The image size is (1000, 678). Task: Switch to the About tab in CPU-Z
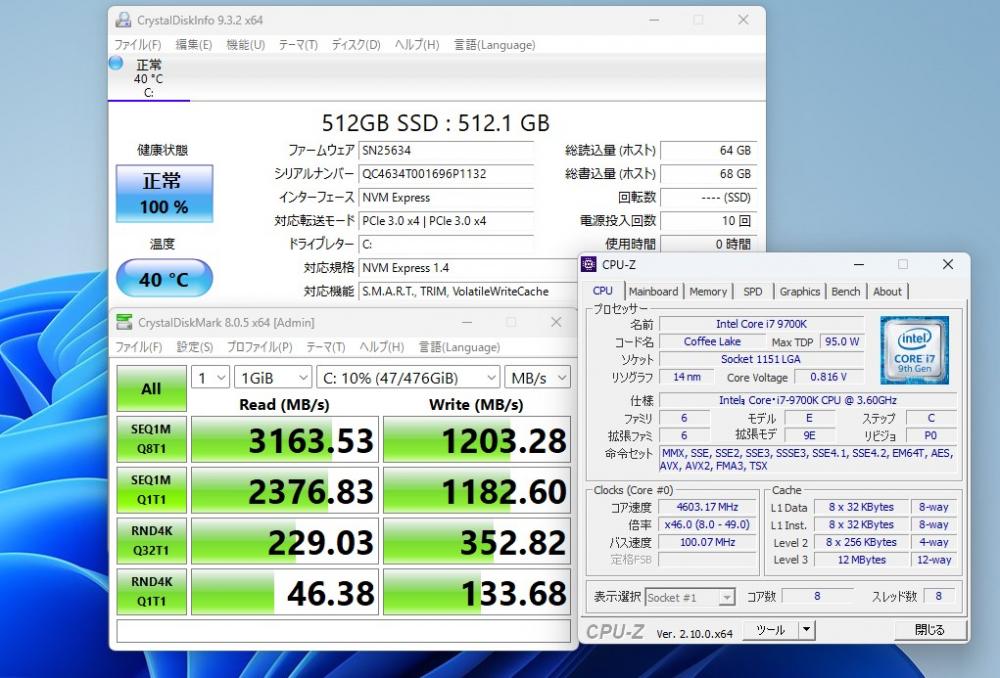[887, 291]
